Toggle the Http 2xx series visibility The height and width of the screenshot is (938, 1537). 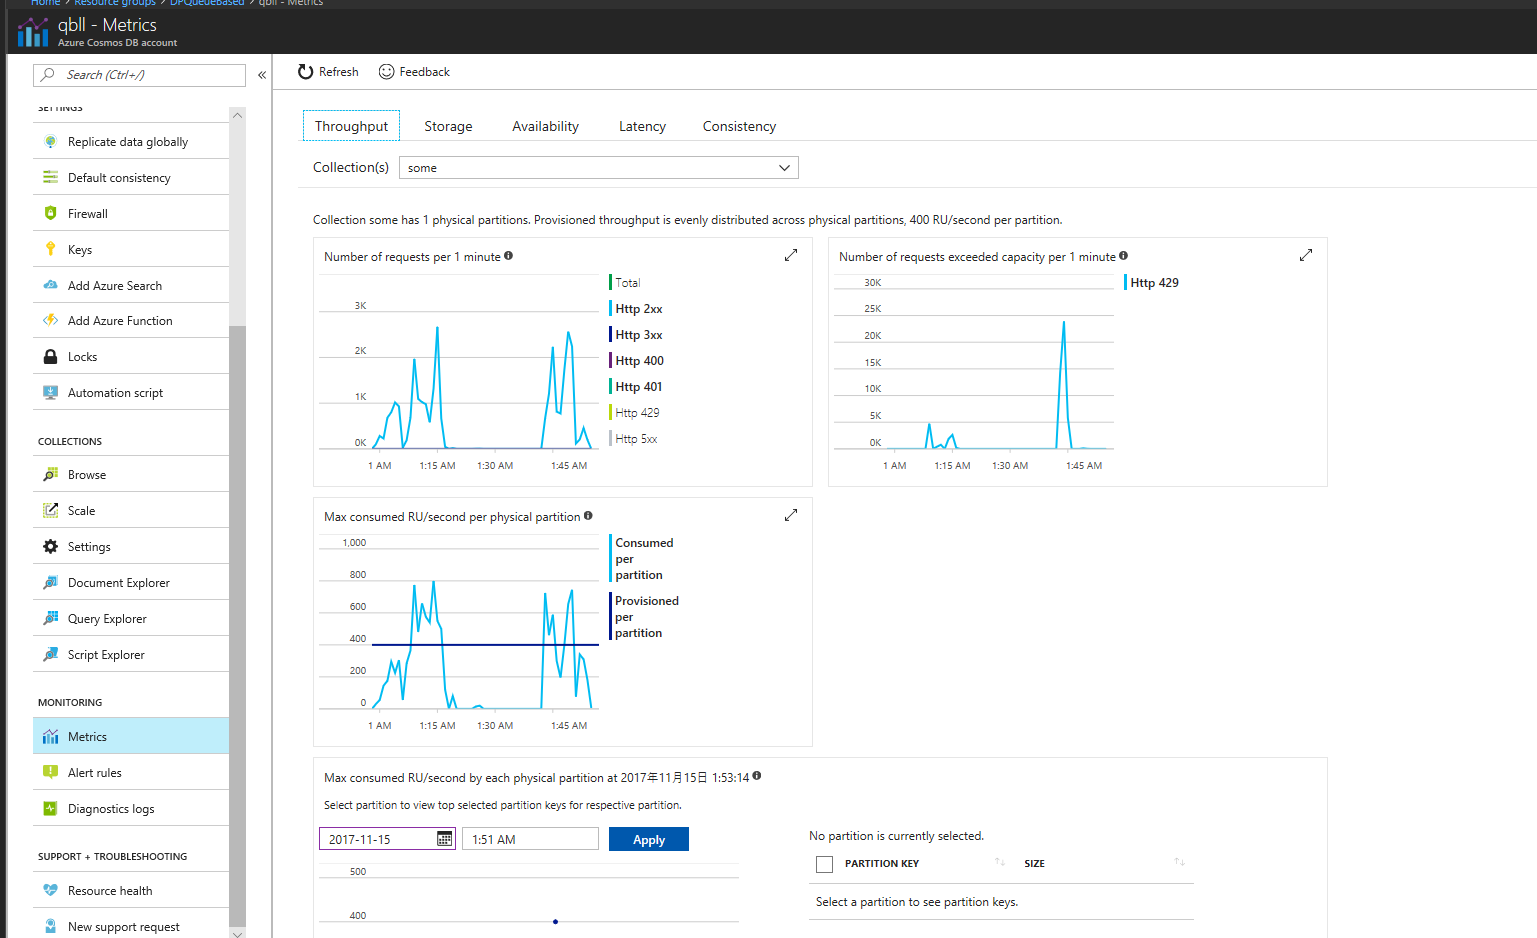click(x=636, y=308)
